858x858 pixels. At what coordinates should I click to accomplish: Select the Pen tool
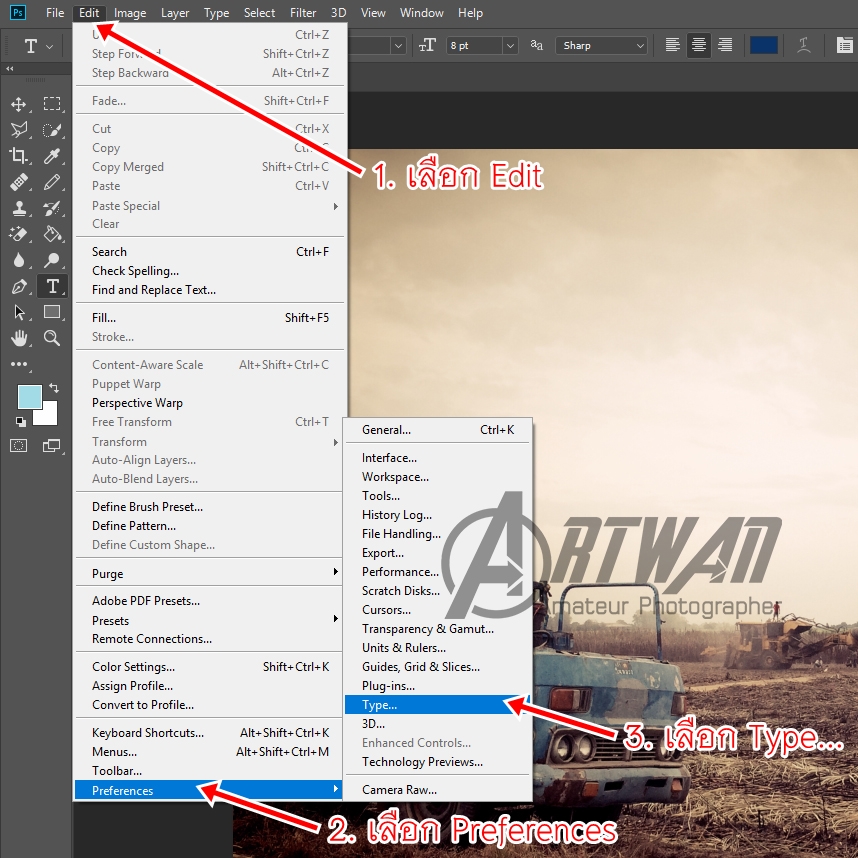click(x=19, y=286)
